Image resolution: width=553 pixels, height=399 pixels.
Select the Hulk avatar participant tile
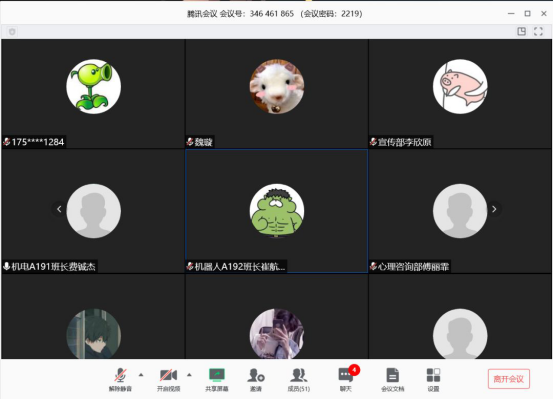[277, 211]
